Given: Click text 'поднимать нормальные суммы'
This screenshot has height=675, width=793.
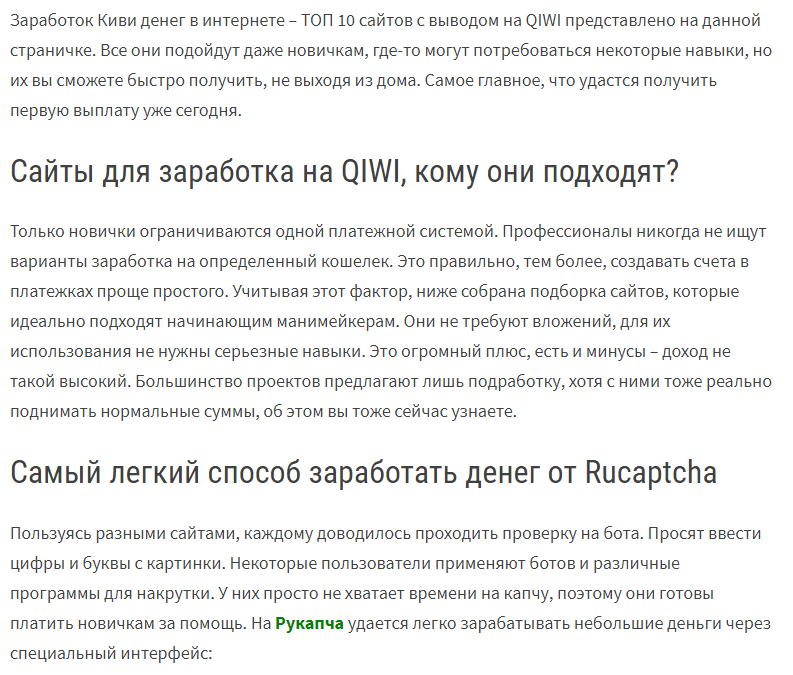Looking at the screenshot, I should point(135,412).
